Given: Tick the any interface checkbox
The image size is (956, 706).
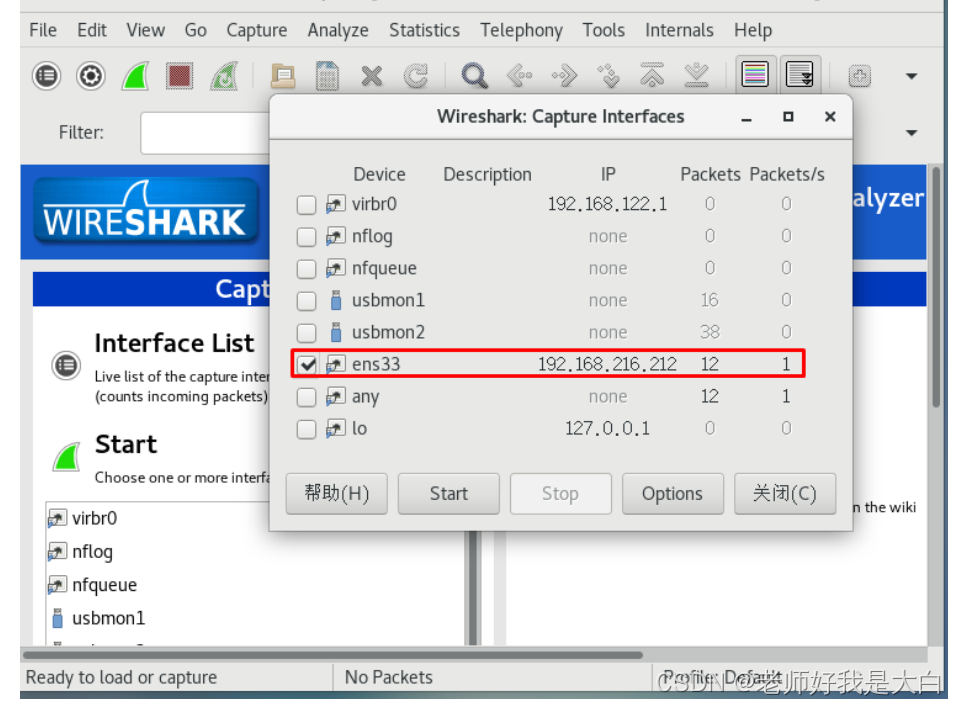Looking at the screenshot, I should point(306,397).
